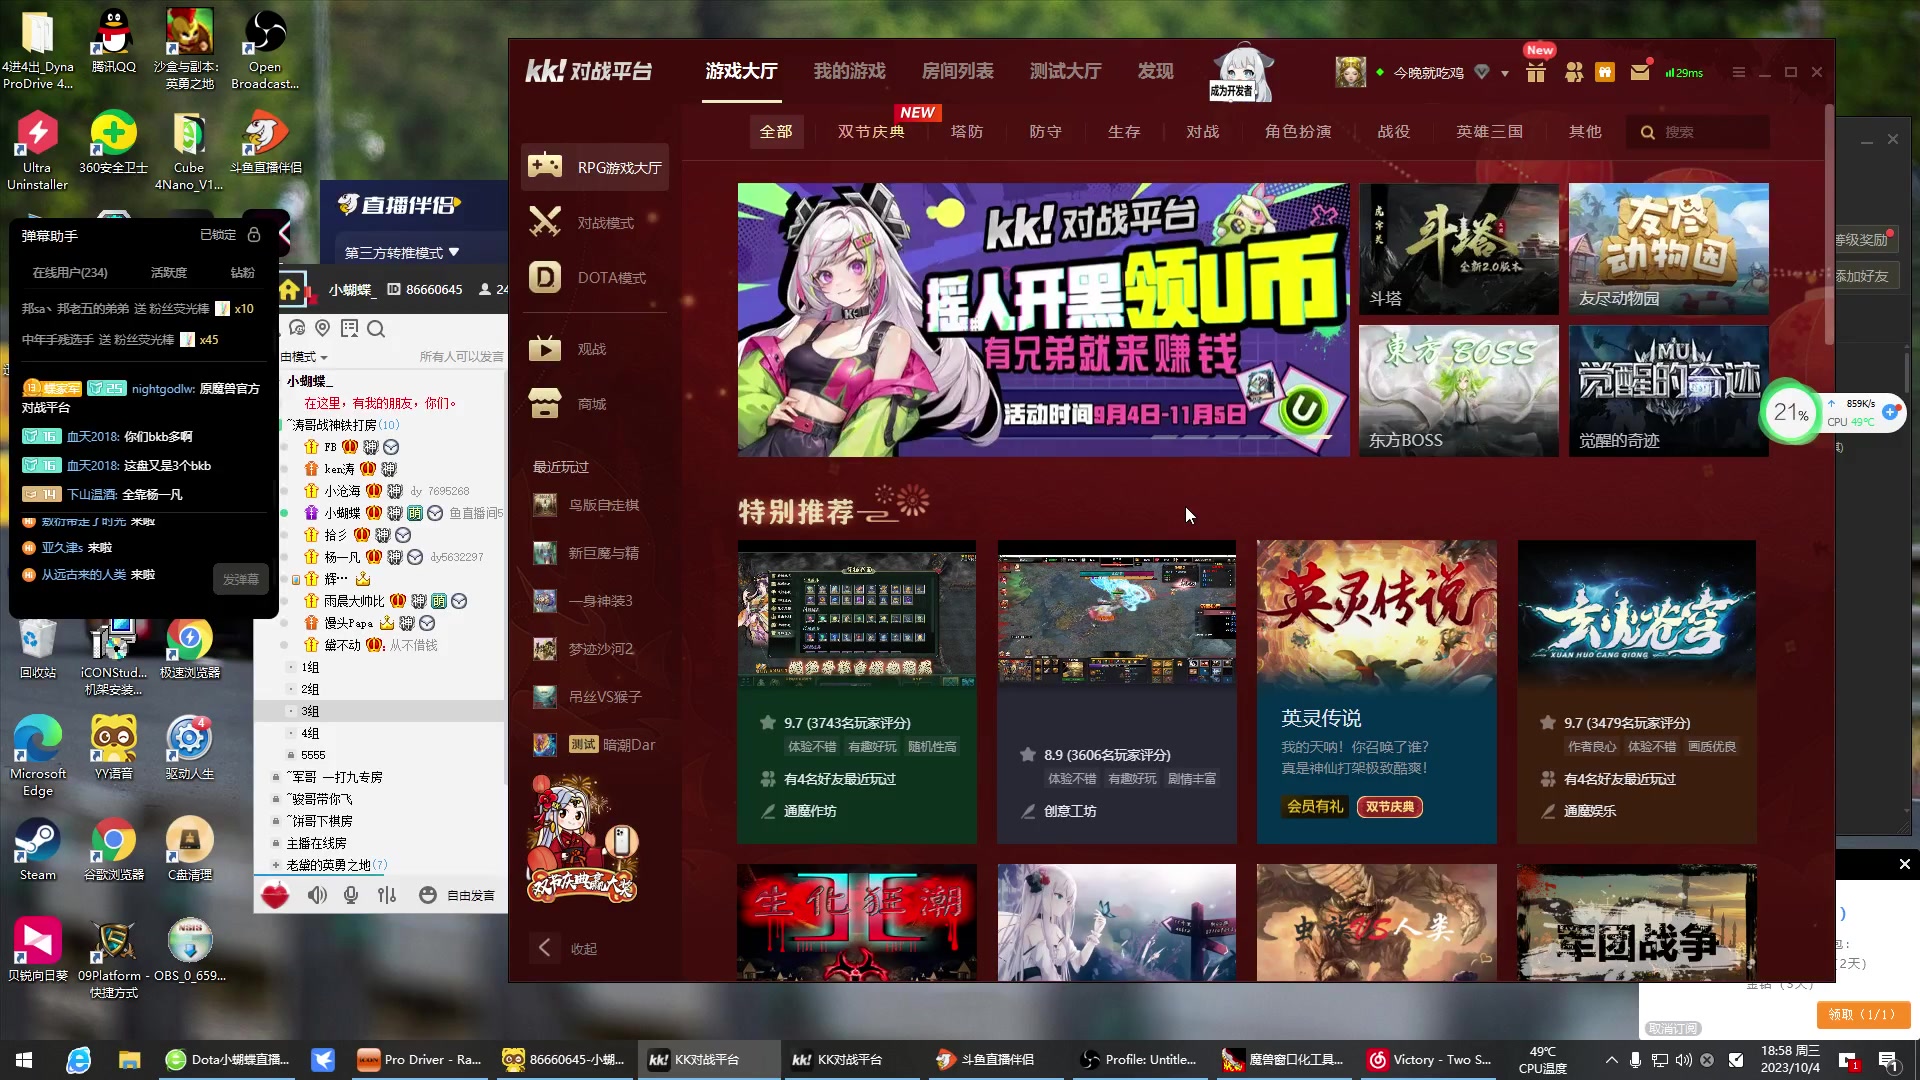Open 腾讯QQ desktop icon

[x=113, y=43]
